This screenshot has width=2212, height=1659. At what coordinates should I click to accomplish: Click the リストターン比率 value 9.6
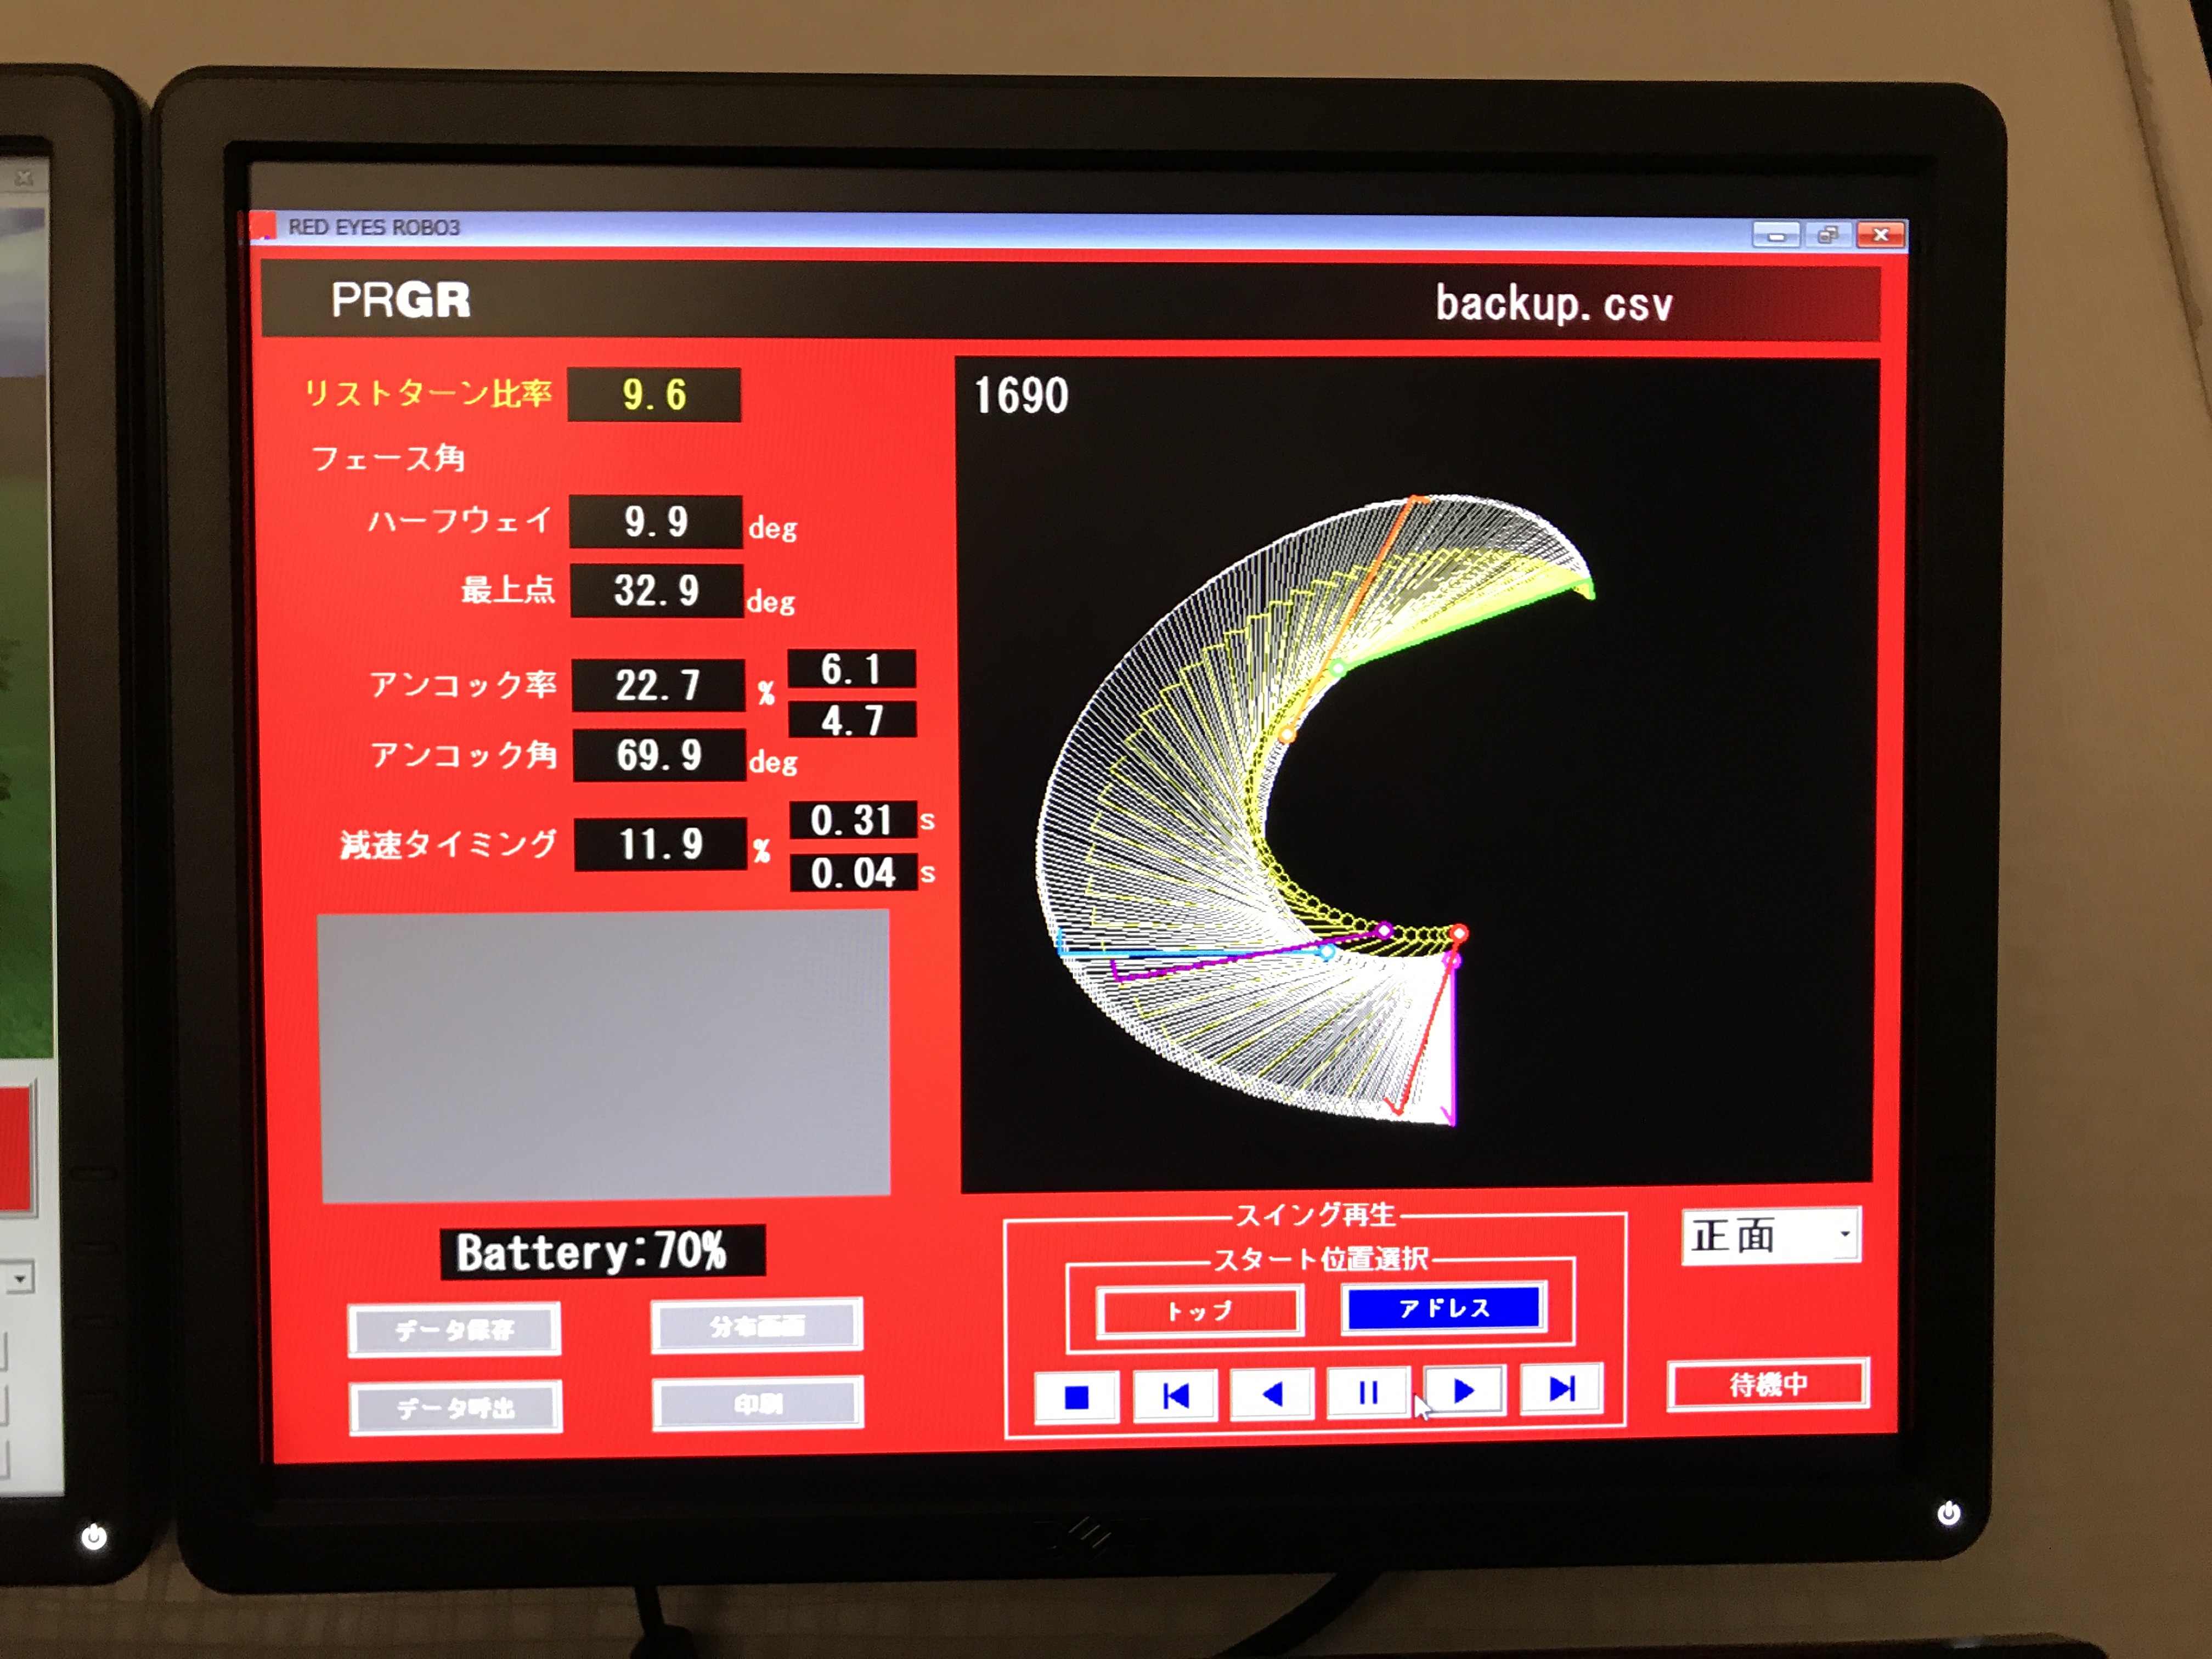(x=654, y=395)
